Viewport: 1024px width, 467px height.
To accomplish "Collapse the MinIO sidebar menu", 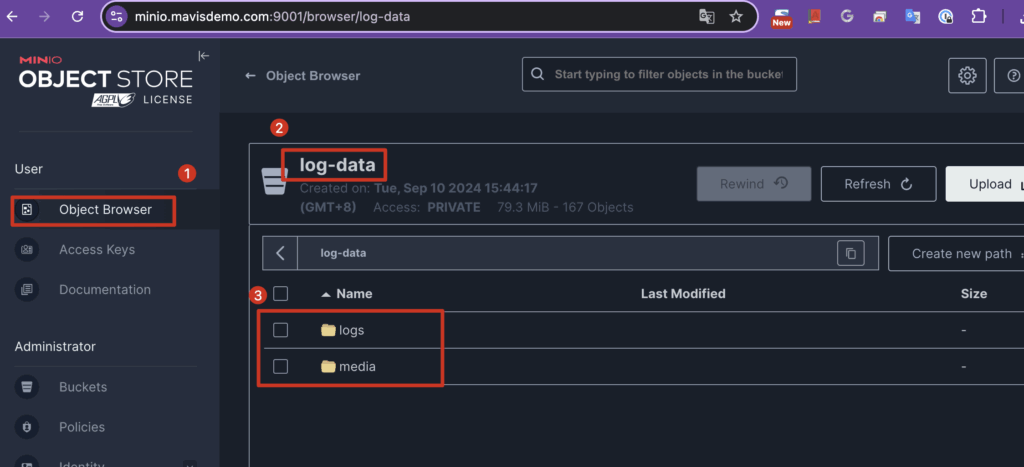I will [204, 56].
